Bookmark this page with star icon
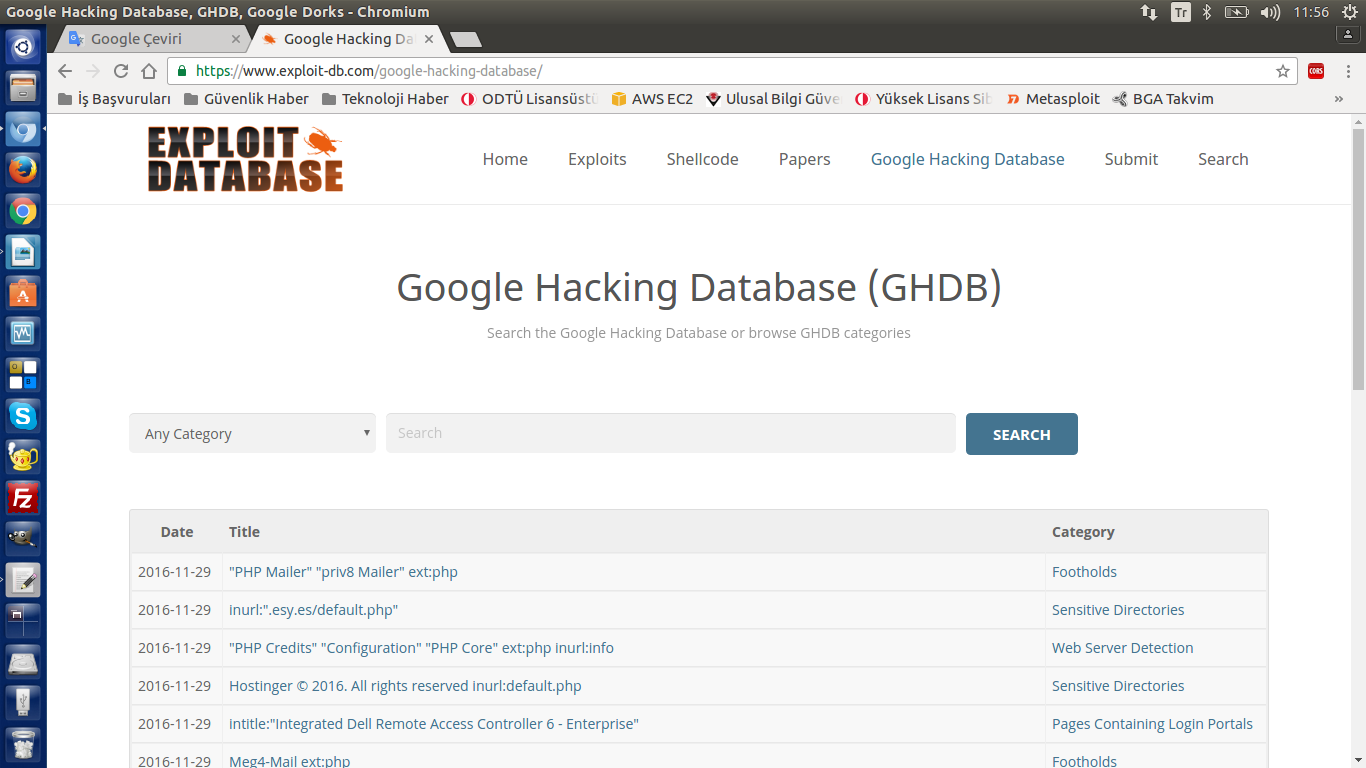The height and width of the screenshot is (768, 1366). pos(1283,71)
